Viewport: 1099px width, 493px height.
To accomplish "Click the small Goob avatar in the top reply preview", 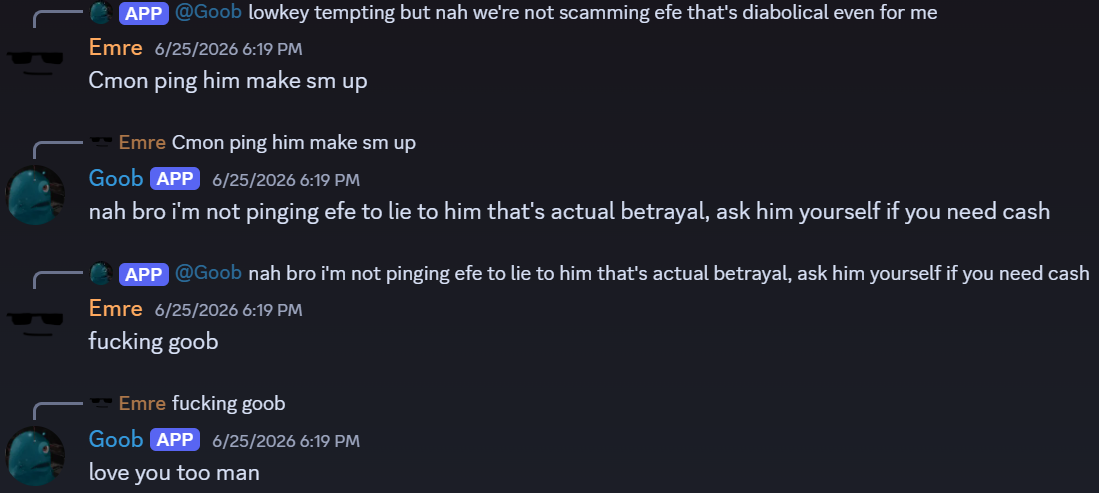I will click(x=102, y=12).
